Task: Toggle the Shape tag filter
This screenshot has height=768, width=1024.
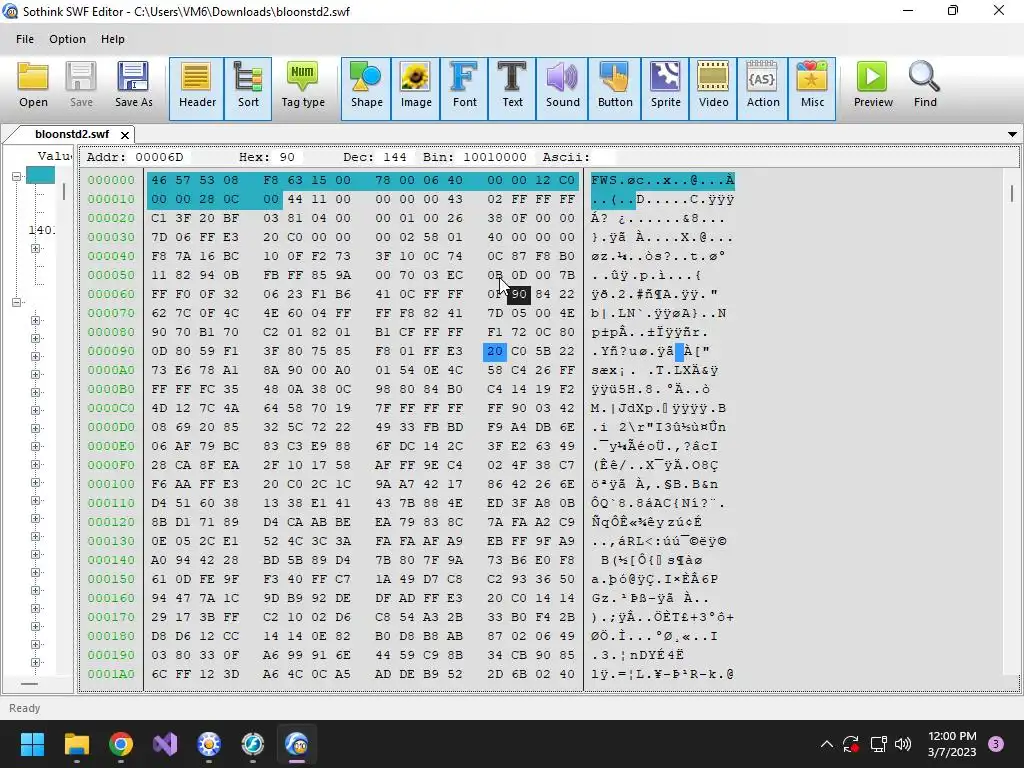Action: coord(366,89)
